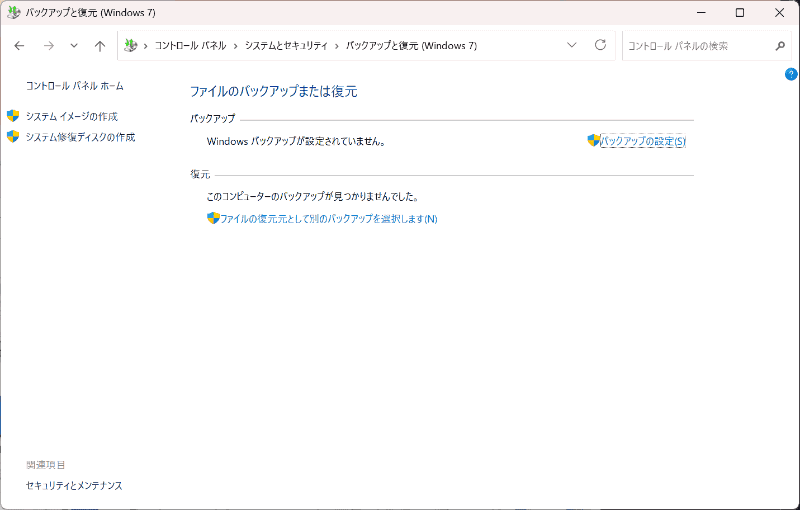This screenshot has height=510, width=800.
Task: Click the バックアップ section label
Action: [212, 118]
